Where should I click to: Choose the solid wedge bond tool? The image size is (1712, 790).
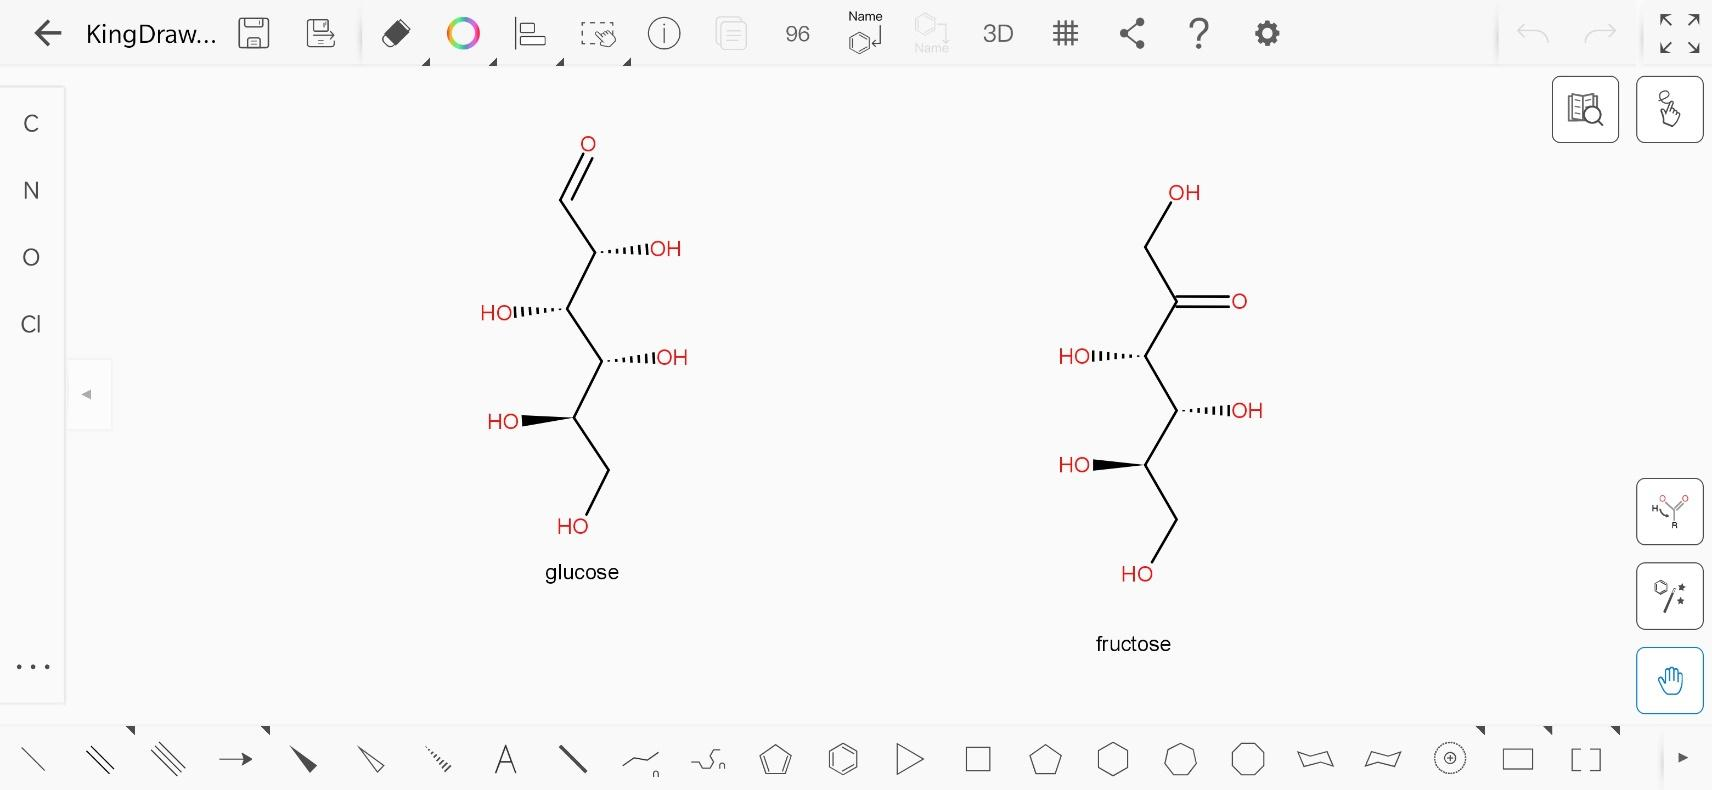click(303, 760)
